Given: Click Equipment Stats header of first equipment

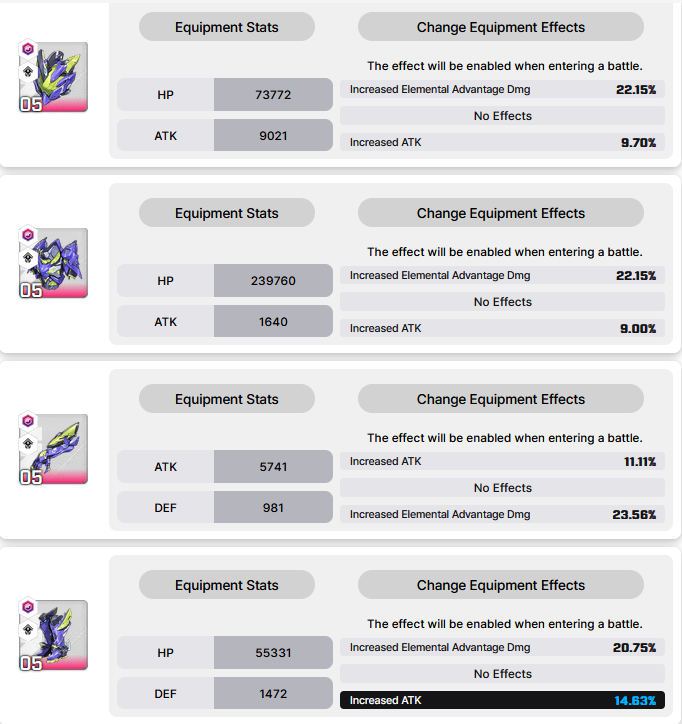Looking at the screenshot, I should tap(227, 27).
